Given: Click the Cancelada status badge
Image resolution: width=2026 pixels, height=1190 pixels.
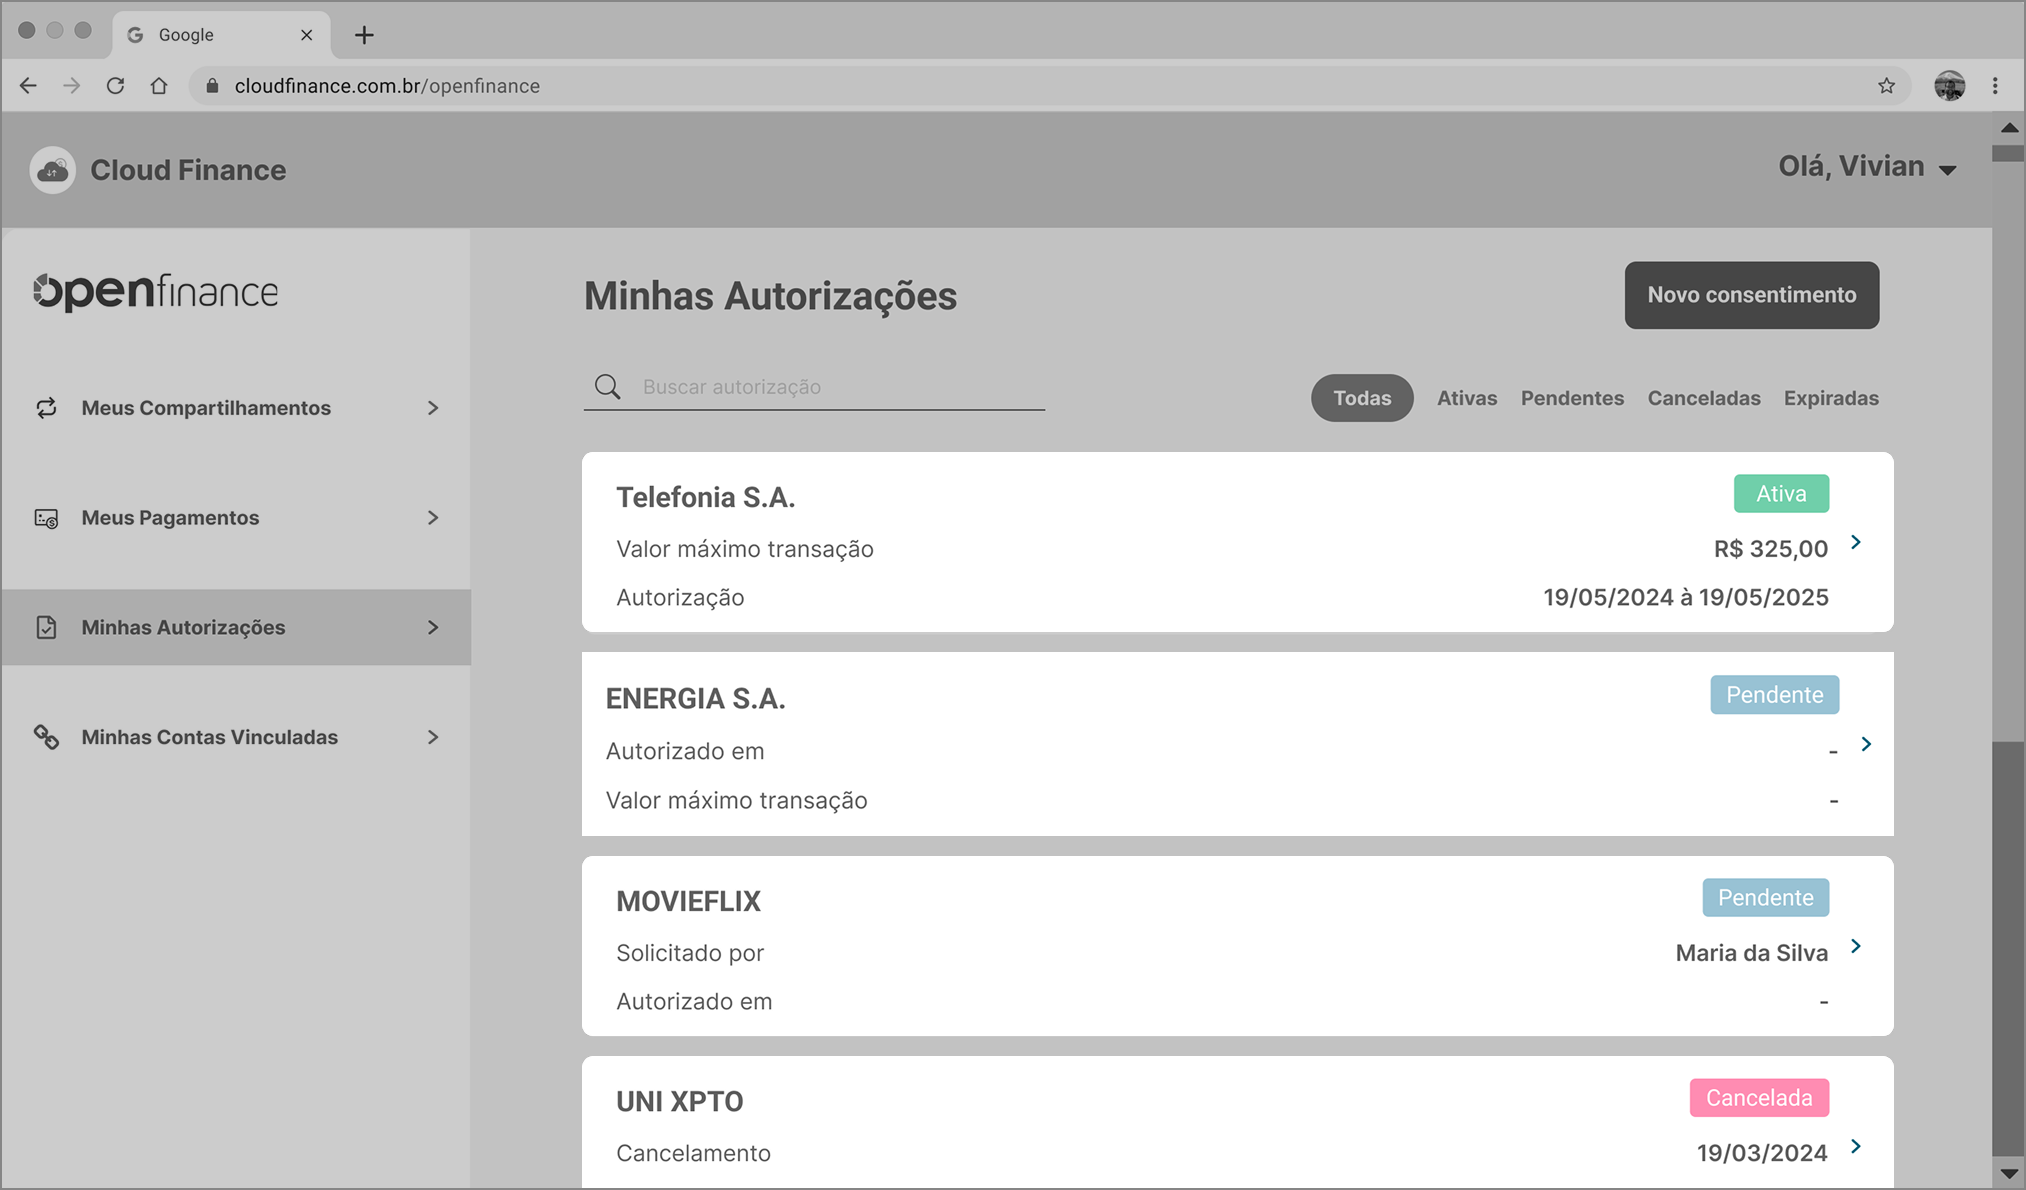Looking at the screenshot, I should [x=1759, y=1098].
